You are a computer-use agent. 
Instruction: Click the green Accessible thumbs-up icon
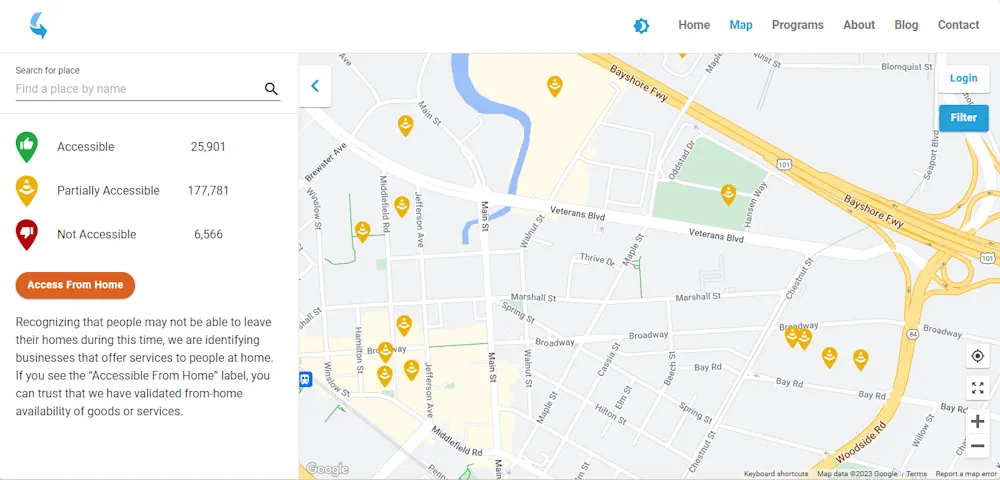click(26, 147)
